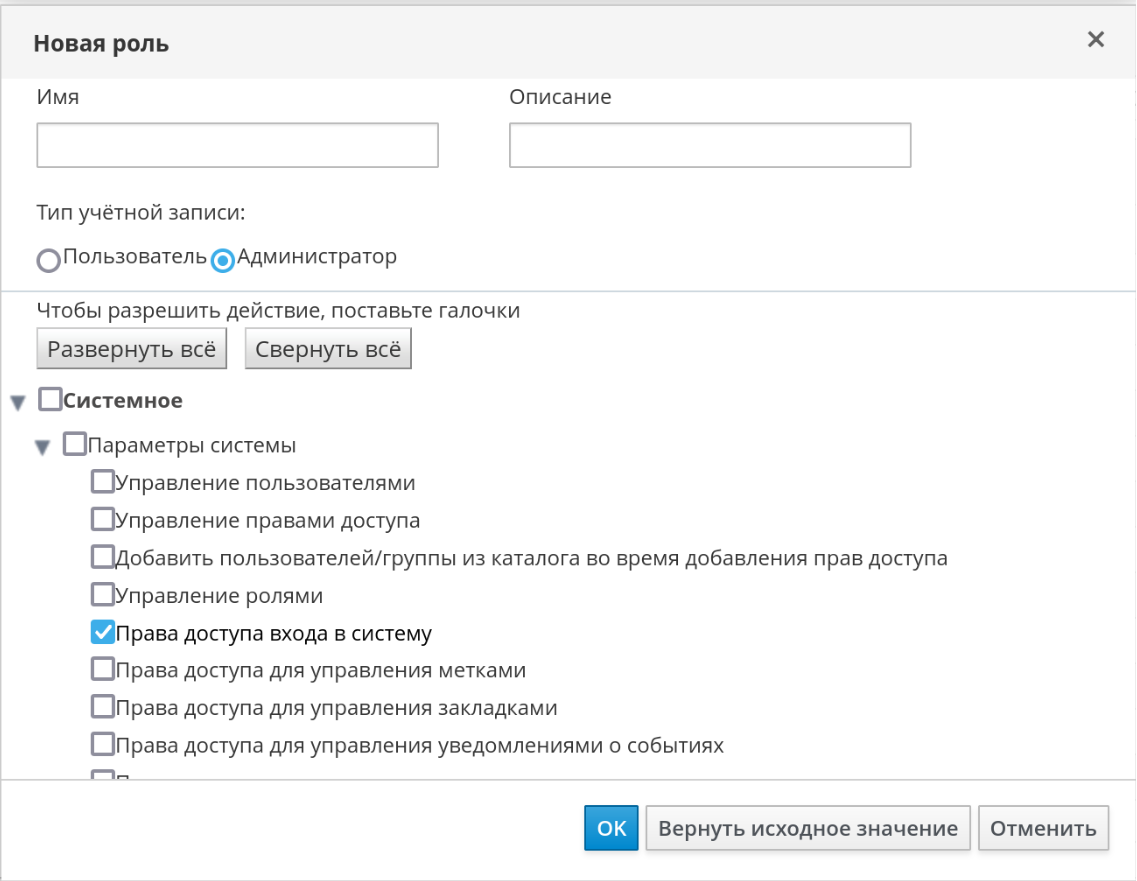
Task: Click the Имя input field
Action: pyautogui.click(x=237, y=145)
